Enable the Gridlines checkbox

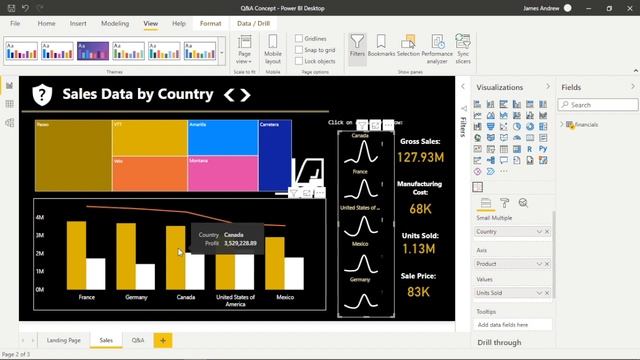299,38
